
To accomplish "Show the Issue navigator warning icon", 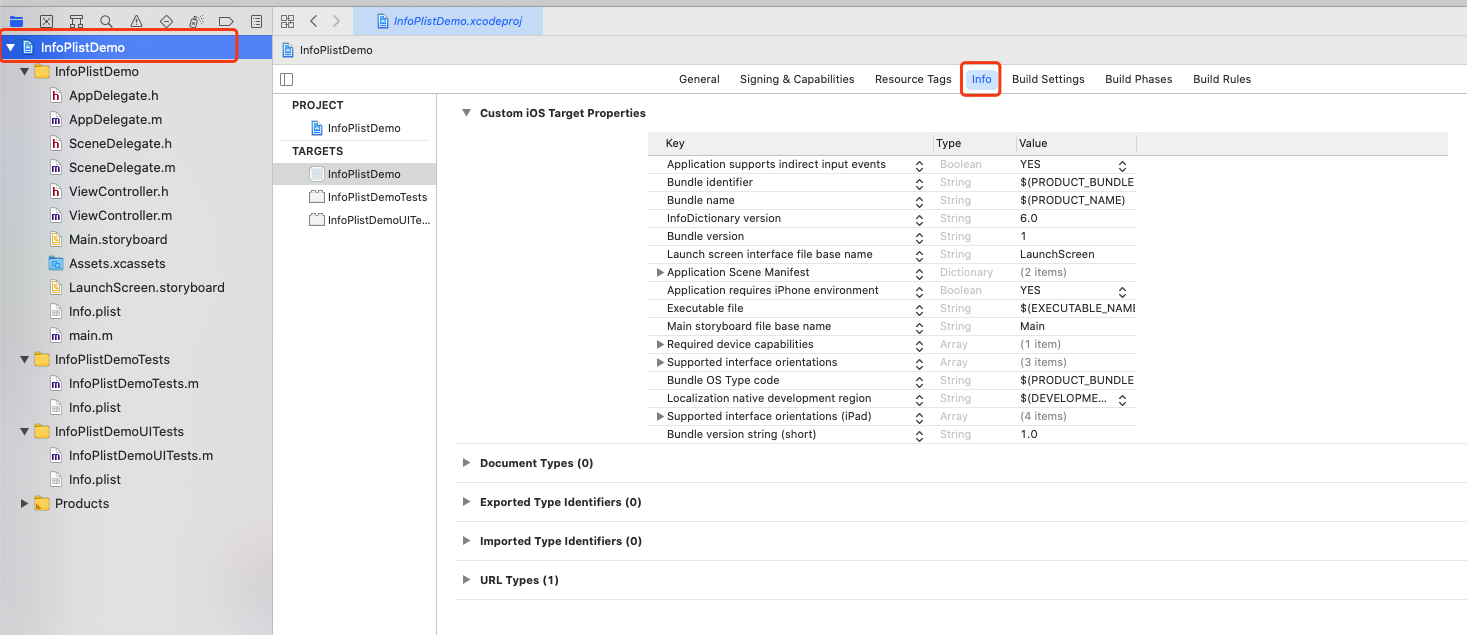I will [136, 21].
